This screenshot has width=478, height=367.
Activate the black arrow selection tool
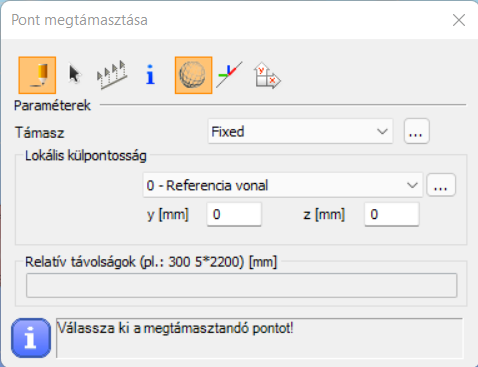pyautogui.click(x=74, y=74)
